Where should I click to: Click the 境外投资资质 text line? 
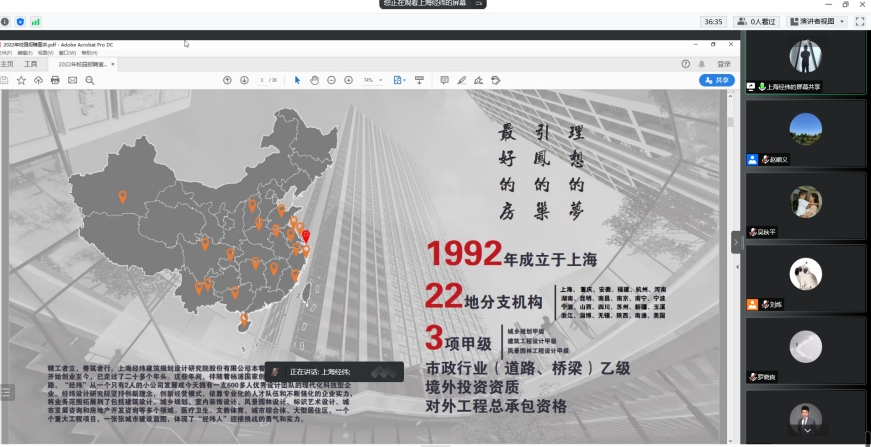[x=472, y=386]
